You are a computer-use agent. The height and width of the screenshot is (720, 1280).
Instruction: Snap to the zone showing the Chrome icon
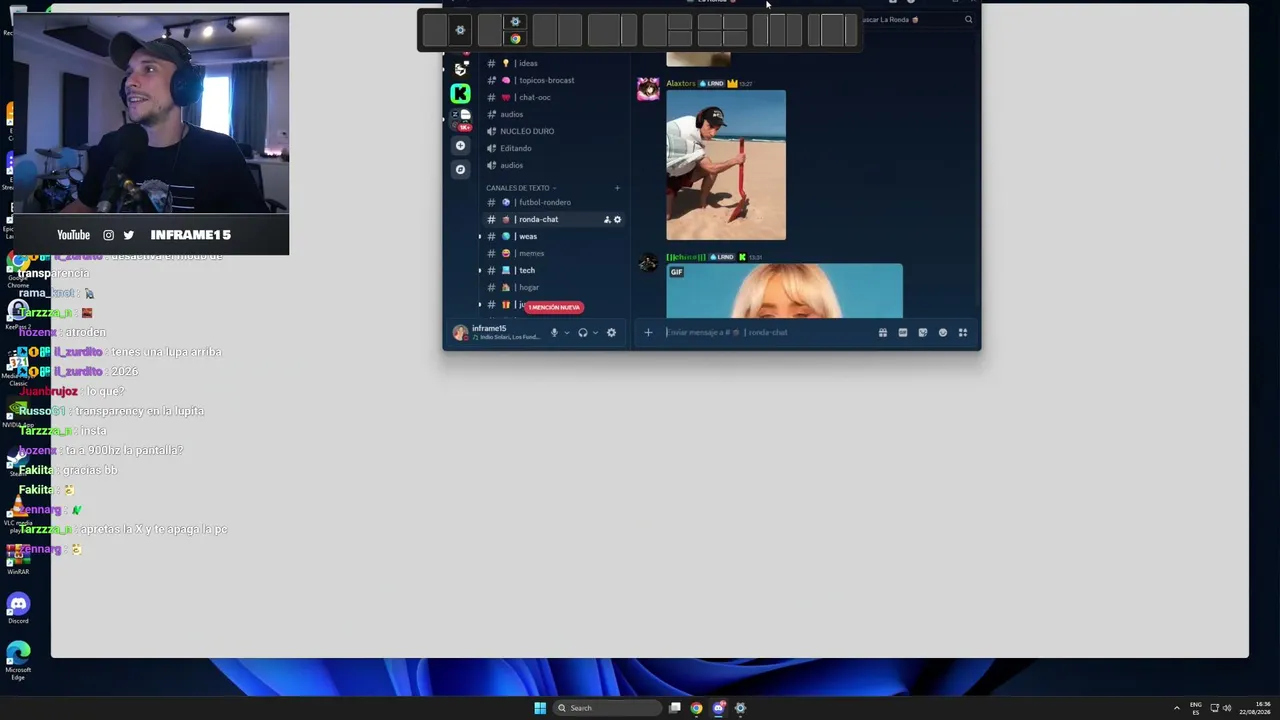pyautogui.click(x=515, y=39)
